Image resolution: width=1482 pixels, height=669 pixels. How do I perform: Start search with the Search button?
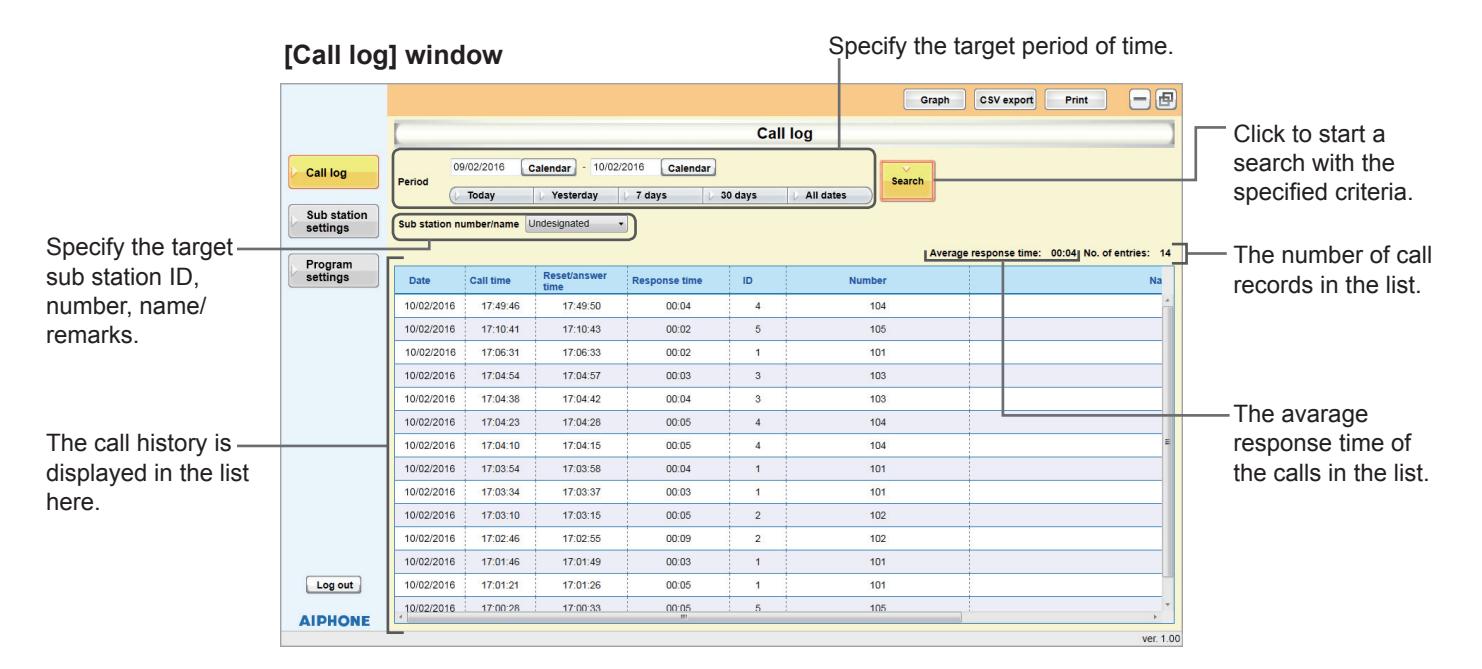(x=908, y=182)
